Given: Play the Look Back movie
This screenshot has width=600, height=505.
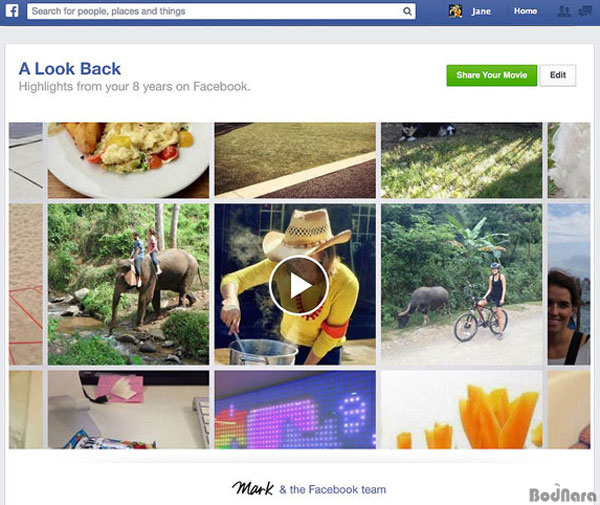Looking at the screenshot, I should 299,285.
